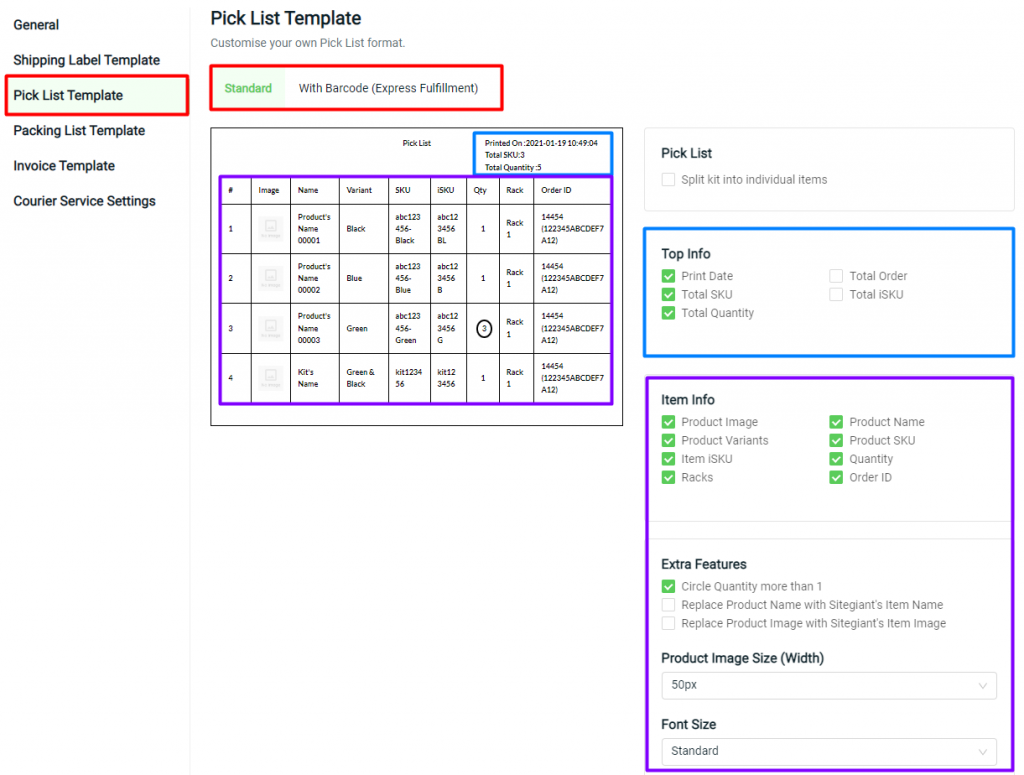The height and width of the screenshot is (775, 1024).
Task: Disable Total Quantity in Top Info
Action: point(667,312)
